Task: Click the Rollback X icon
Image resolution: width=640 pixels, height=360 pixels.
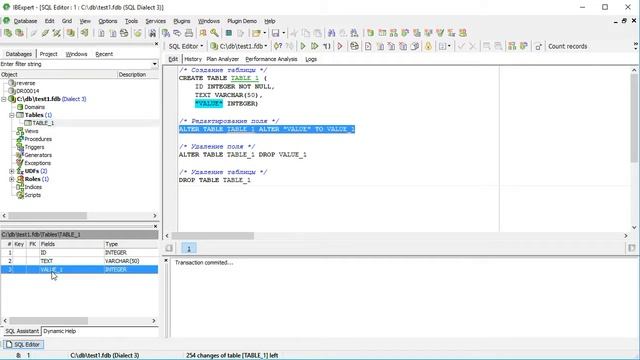Action: point(472,47)
